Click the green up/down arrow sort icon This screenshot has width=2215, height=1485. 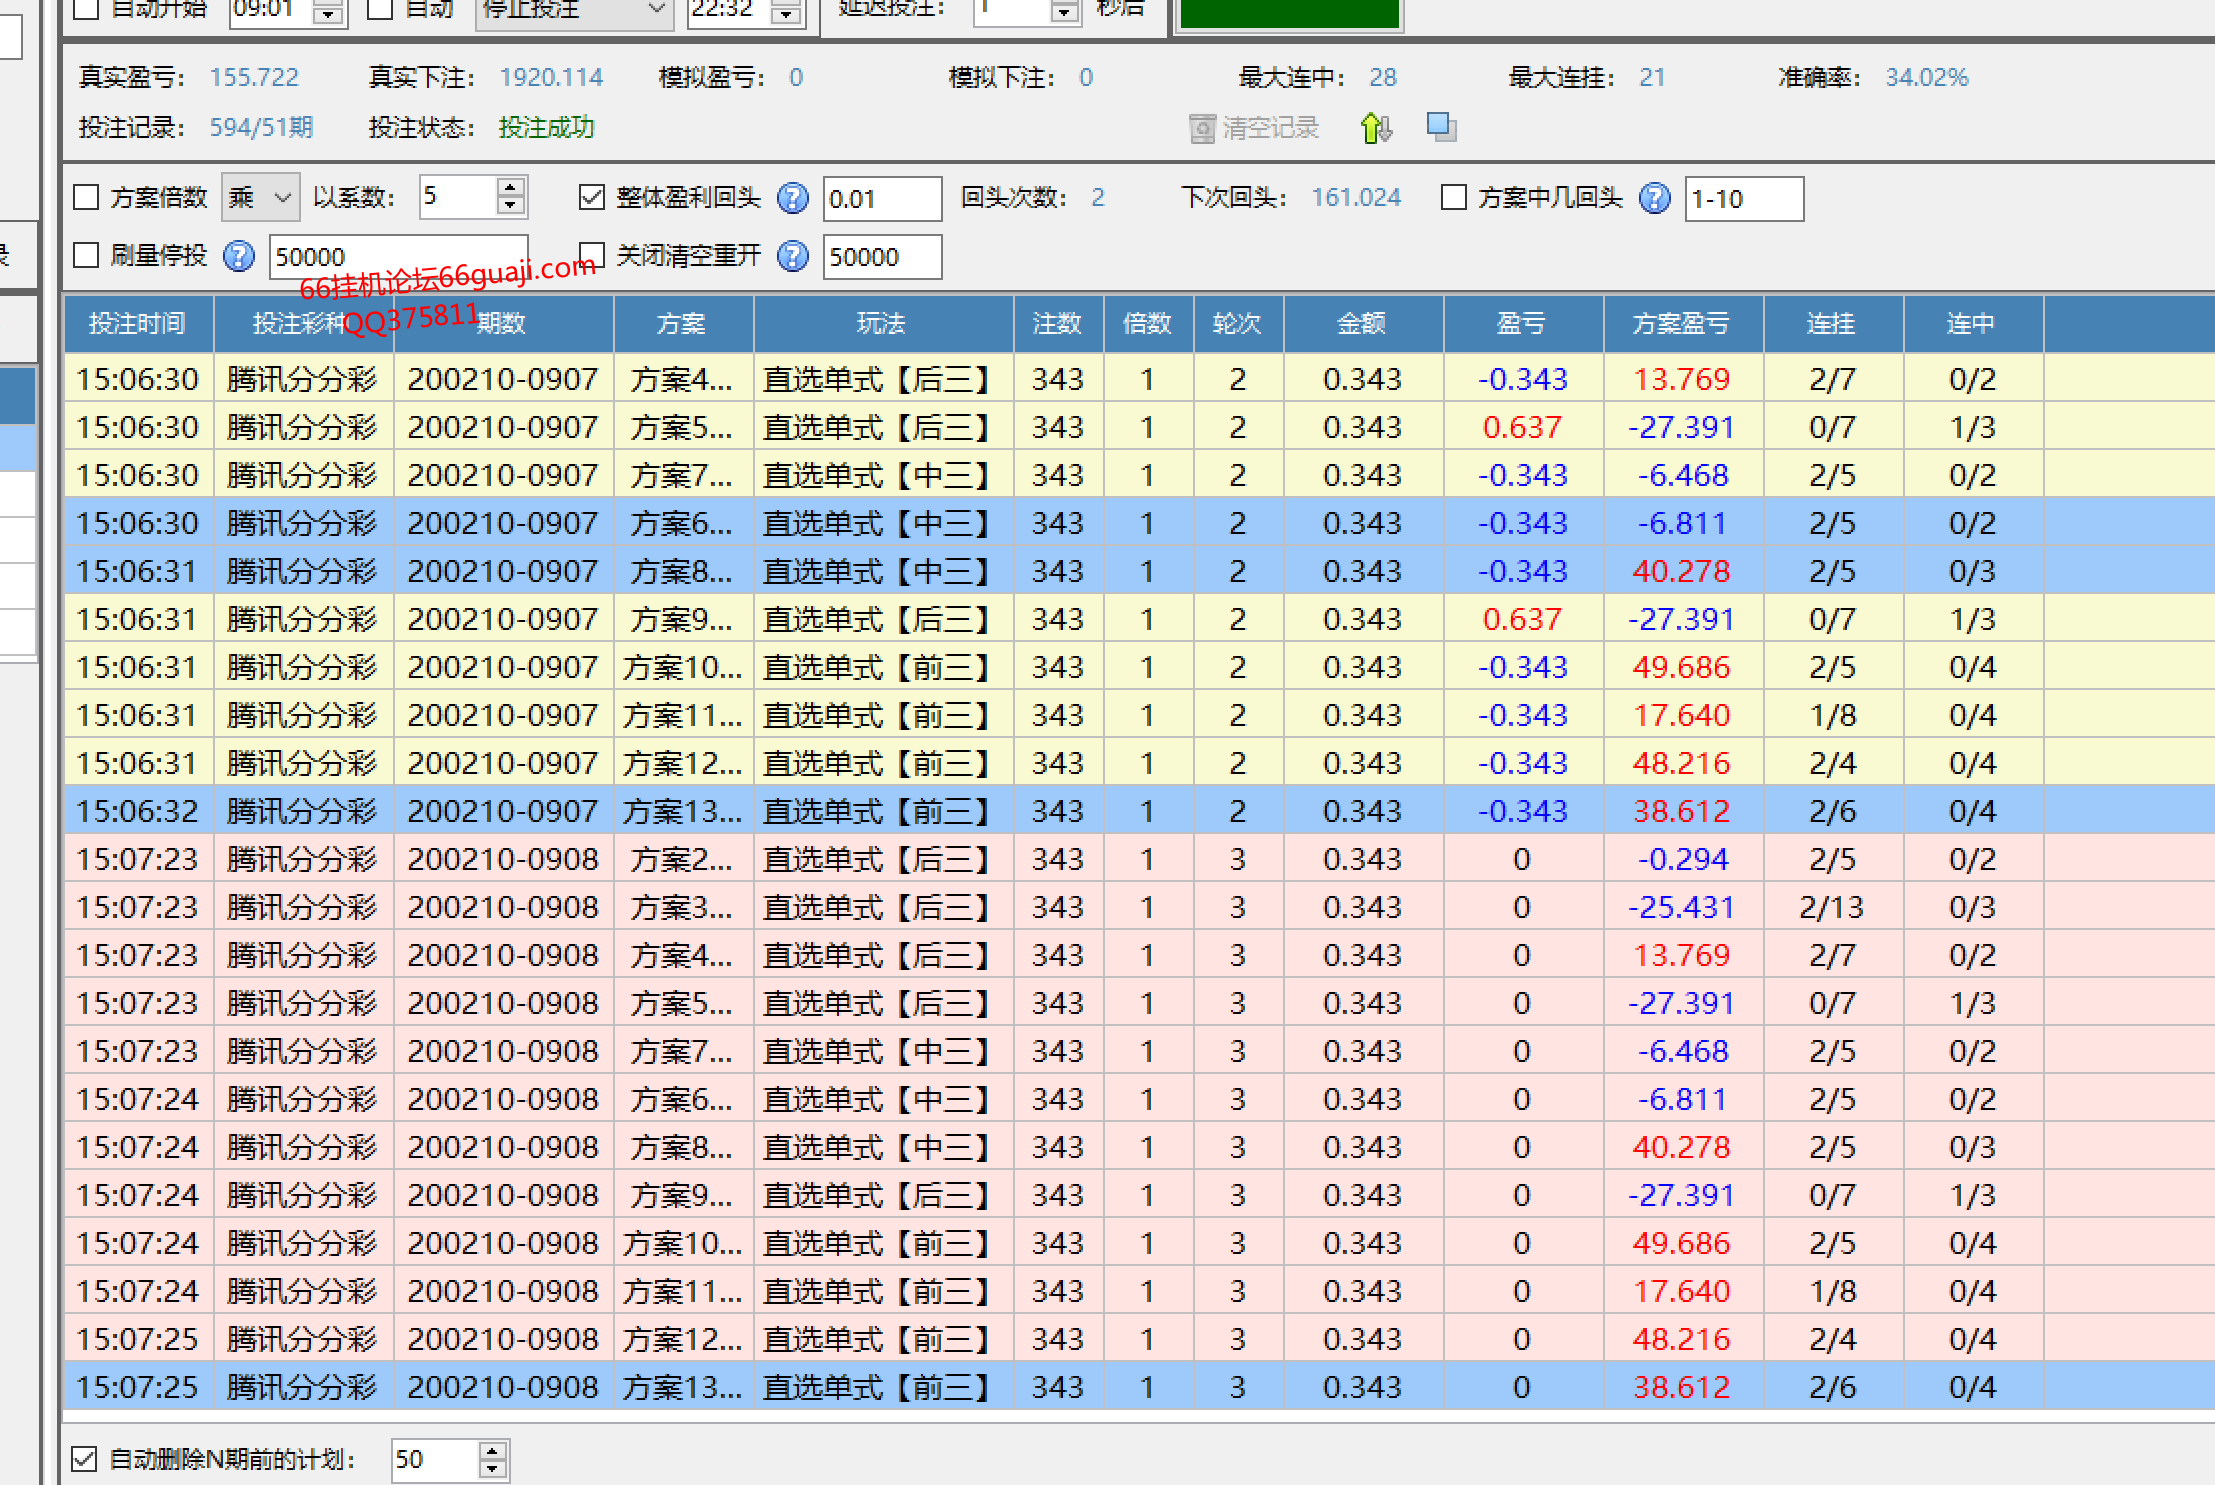point(1377,128)
